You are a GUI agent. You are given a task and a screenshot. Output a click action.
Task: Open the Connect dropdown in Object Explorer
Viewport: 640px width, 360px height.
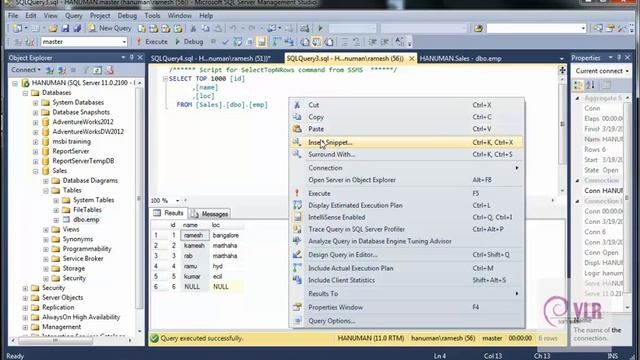[x=26, y=70]
